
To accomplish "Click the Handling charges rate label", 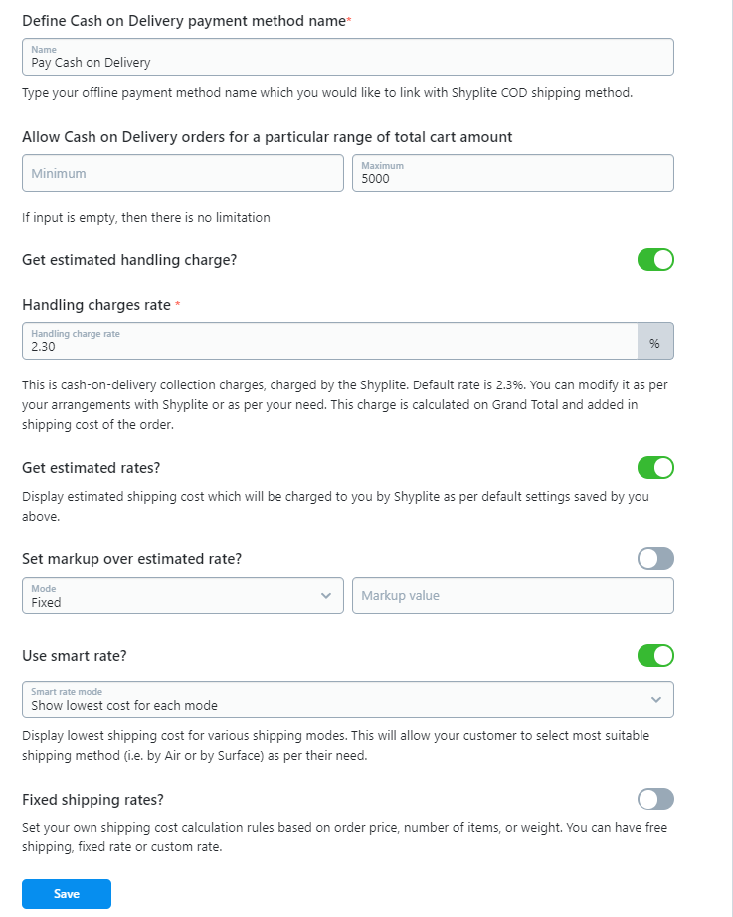I will (96, 304).
